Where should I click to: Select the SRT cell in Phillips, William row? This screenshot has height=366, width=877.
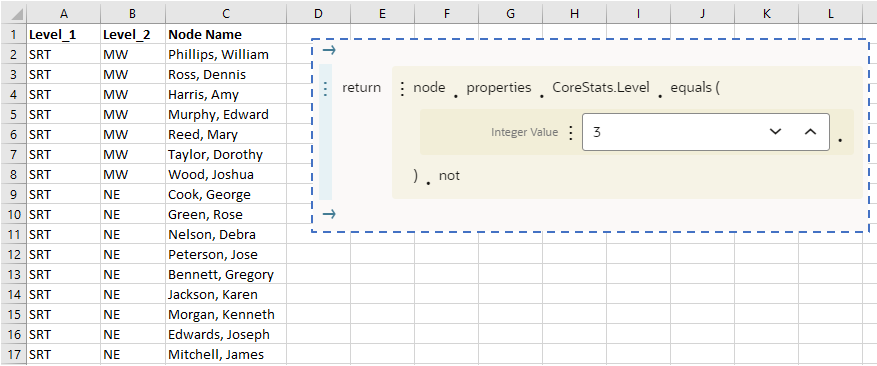[63, 55]
